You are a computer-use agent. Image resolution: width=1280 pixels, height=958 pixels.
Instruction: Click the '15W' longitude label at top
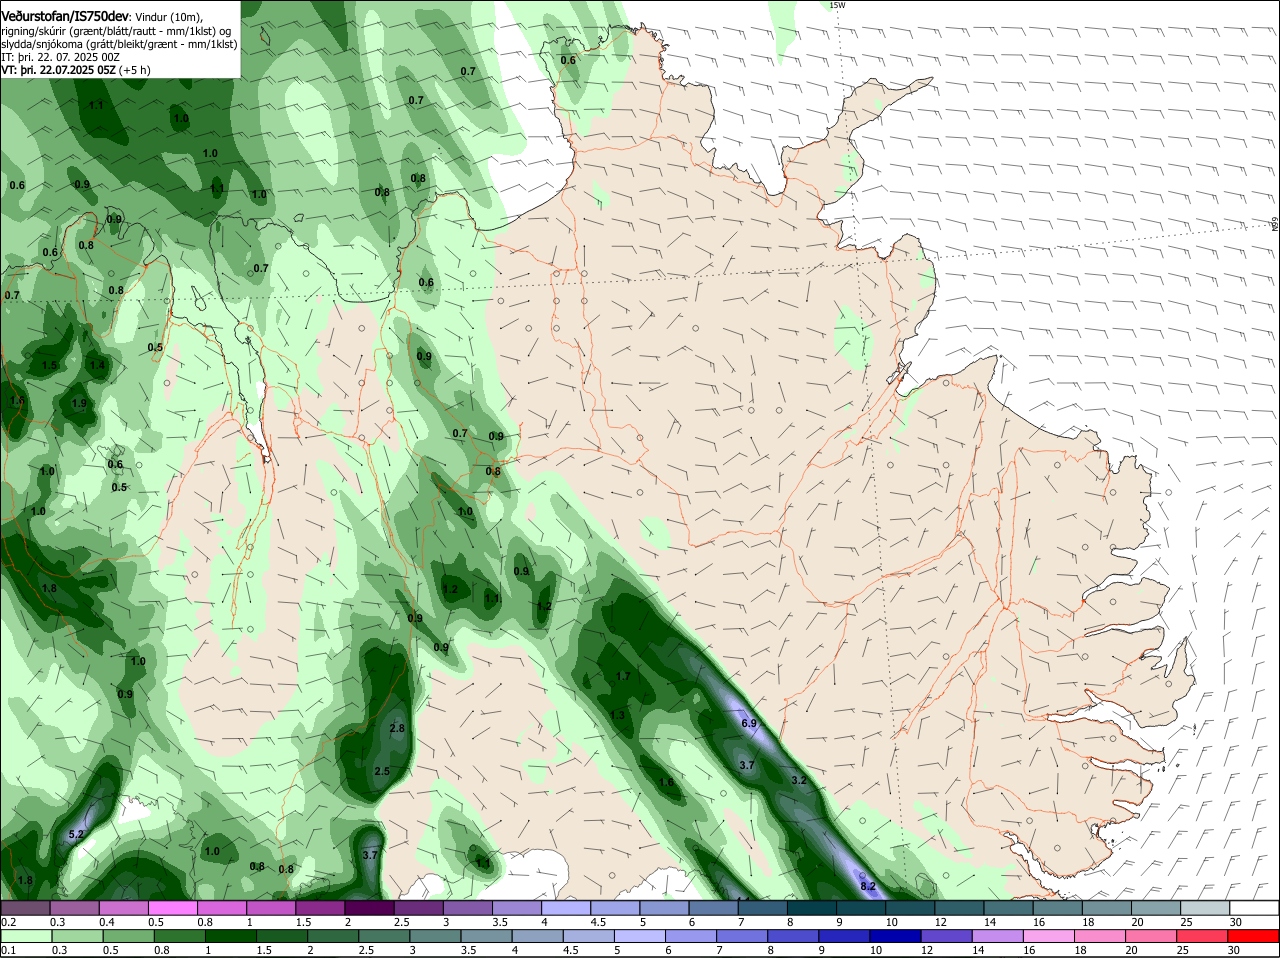pos(837,5)
